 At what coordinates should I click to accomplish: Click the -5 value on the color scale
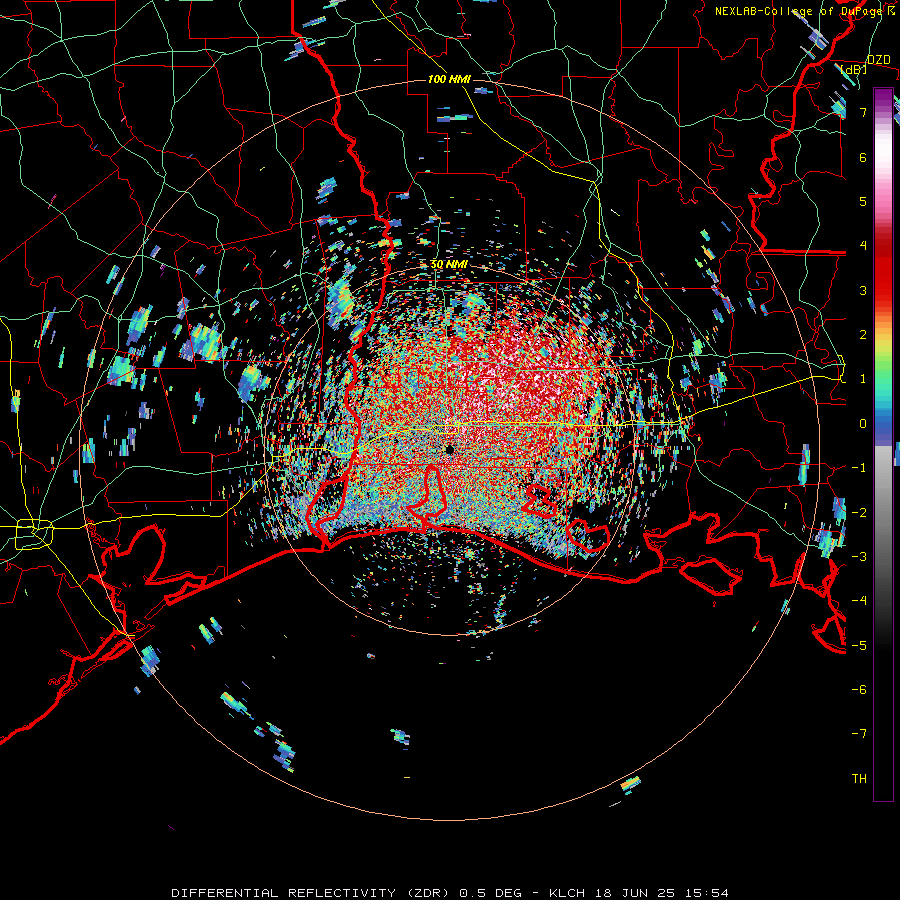(859, 646)
